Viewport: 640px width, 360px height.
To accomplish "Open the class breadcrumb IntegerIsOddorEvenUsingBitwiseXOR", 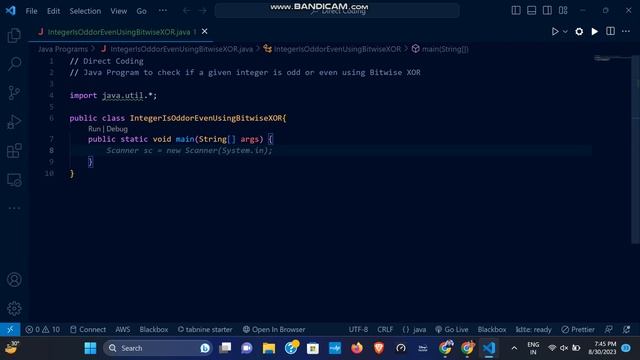I will (332, 49).
